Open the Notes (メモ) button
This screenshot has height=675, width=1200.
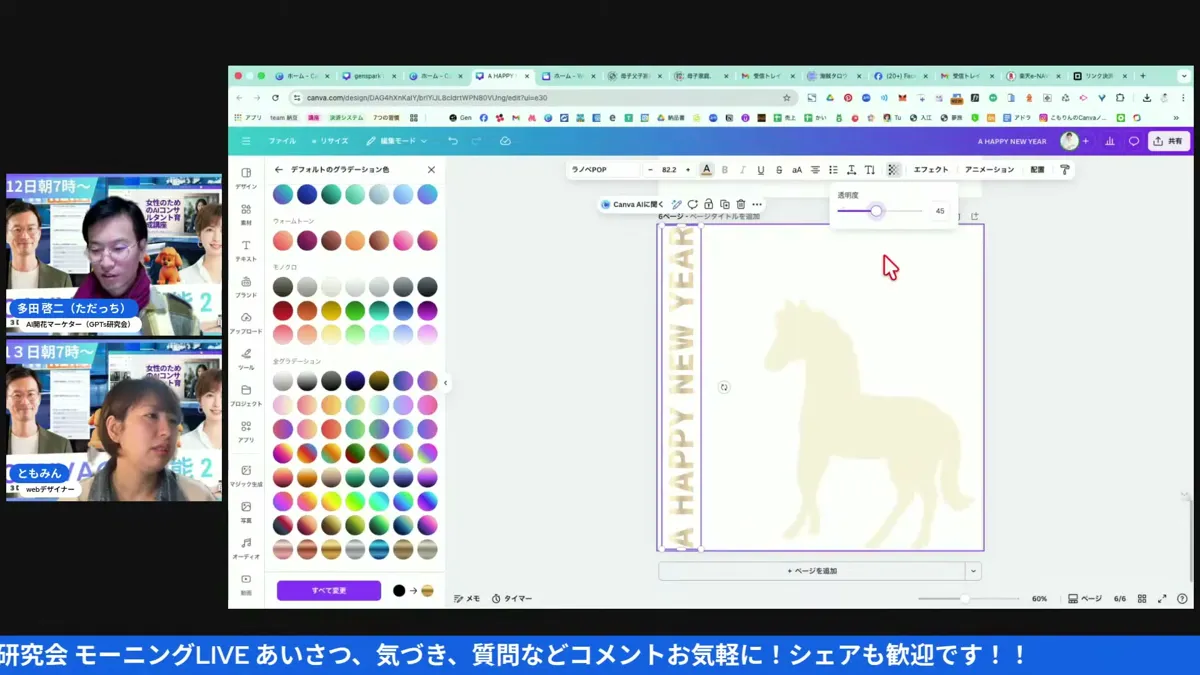pyautogui.click(x=467, y=598)
